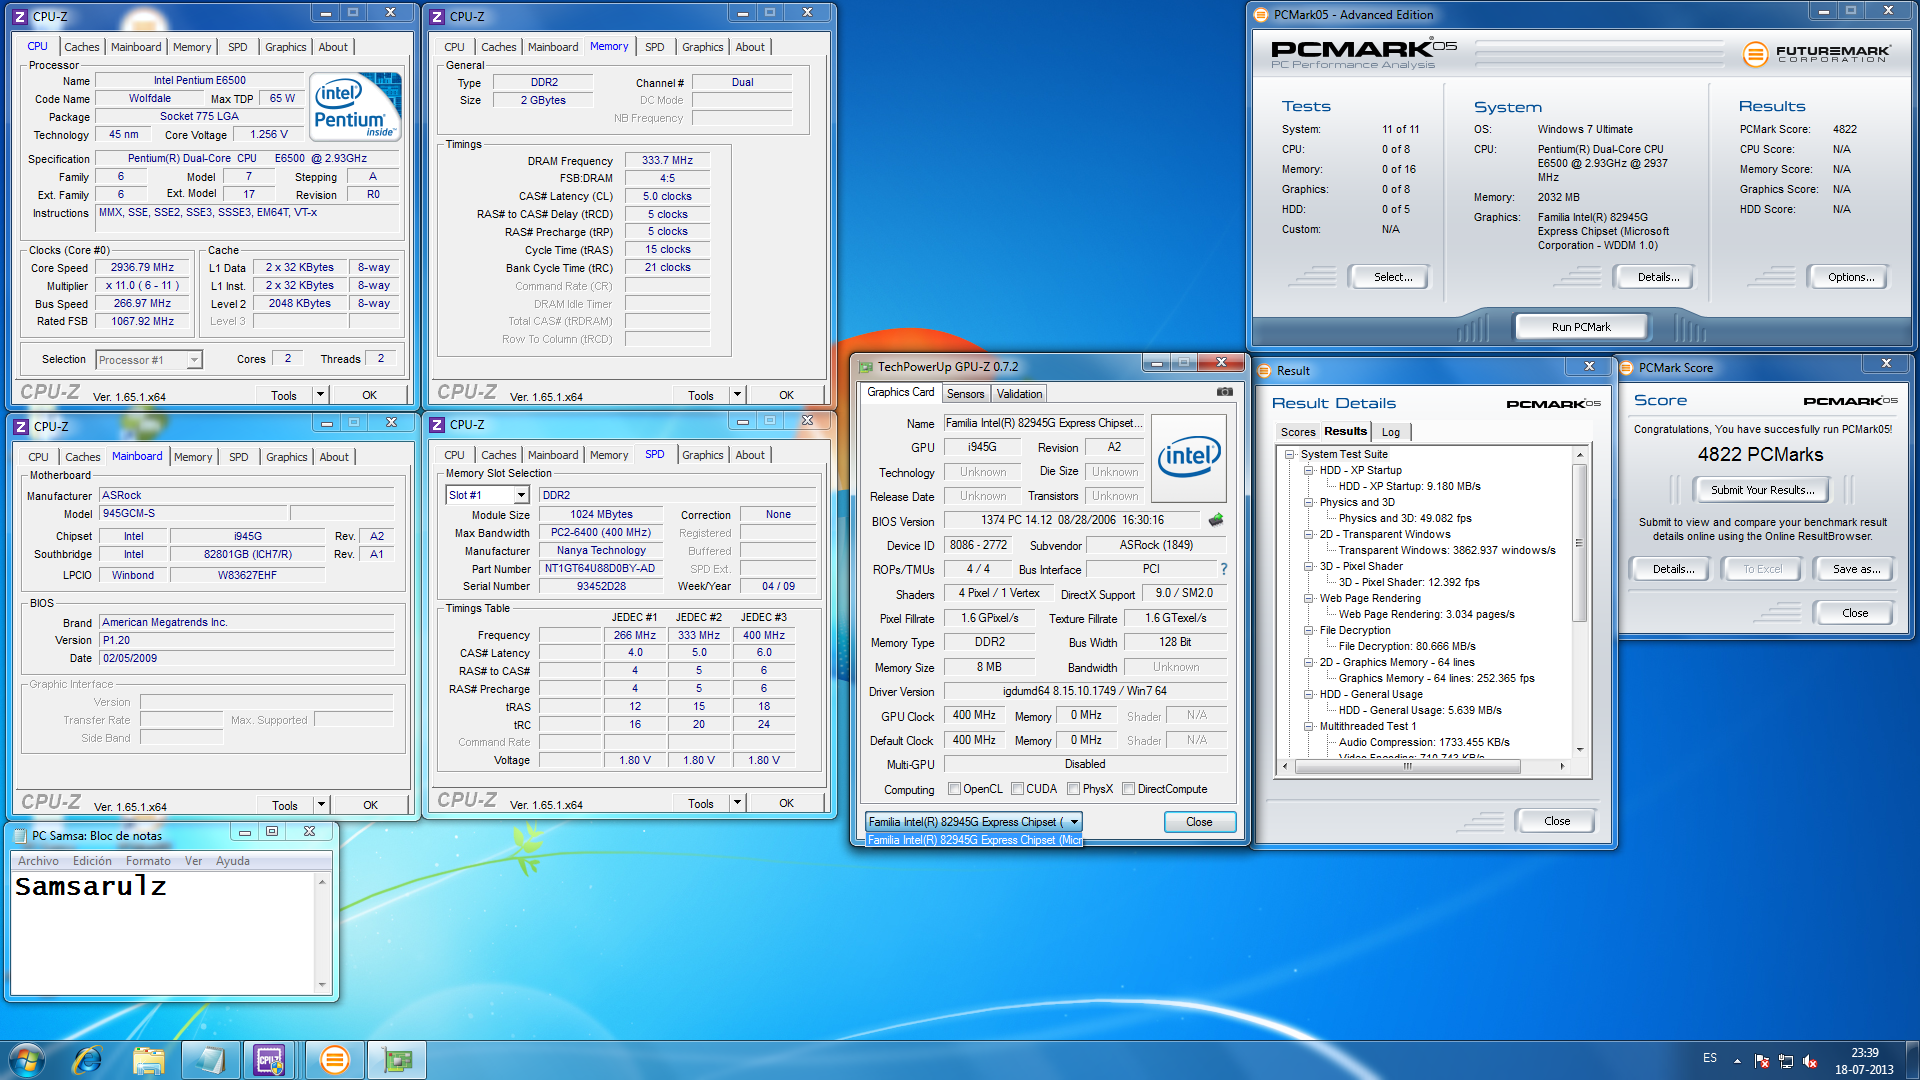Collapse the Physics and 3D tree node
The width and height of the screenshot is (1920, 1080).
coord(1308,502)
